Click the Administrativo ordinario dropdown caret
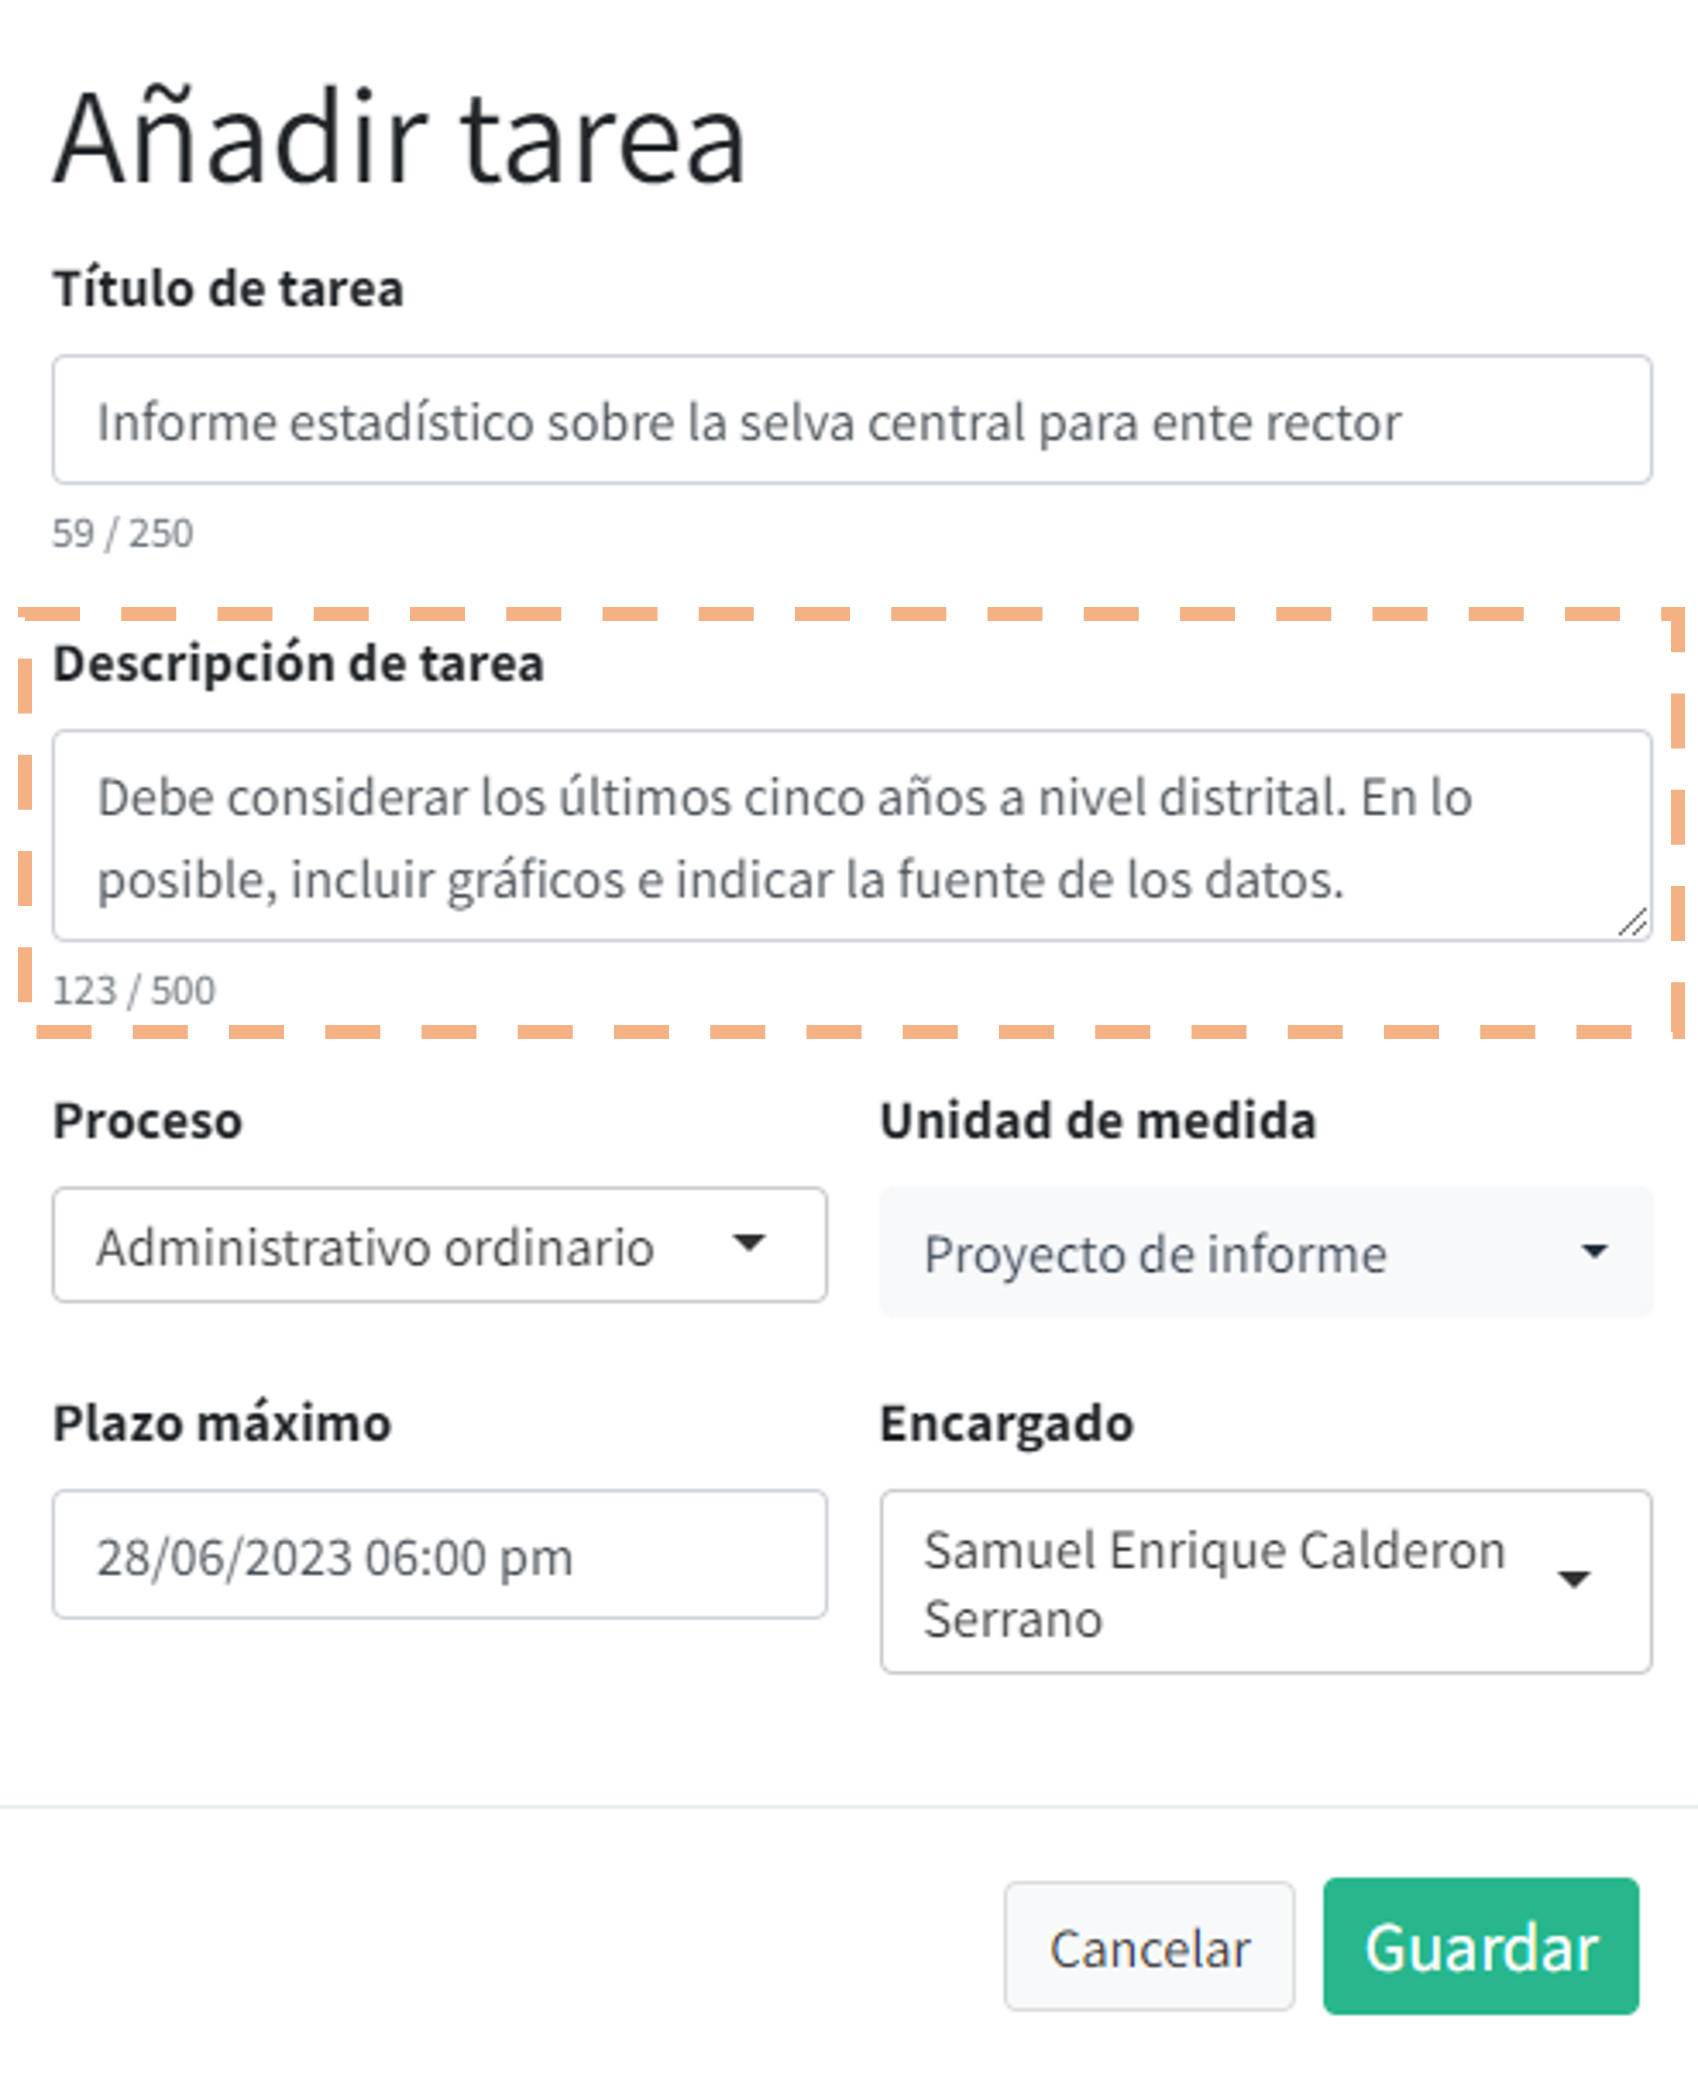This screenshot has width=1698, height=2077. pos(751,1245)
